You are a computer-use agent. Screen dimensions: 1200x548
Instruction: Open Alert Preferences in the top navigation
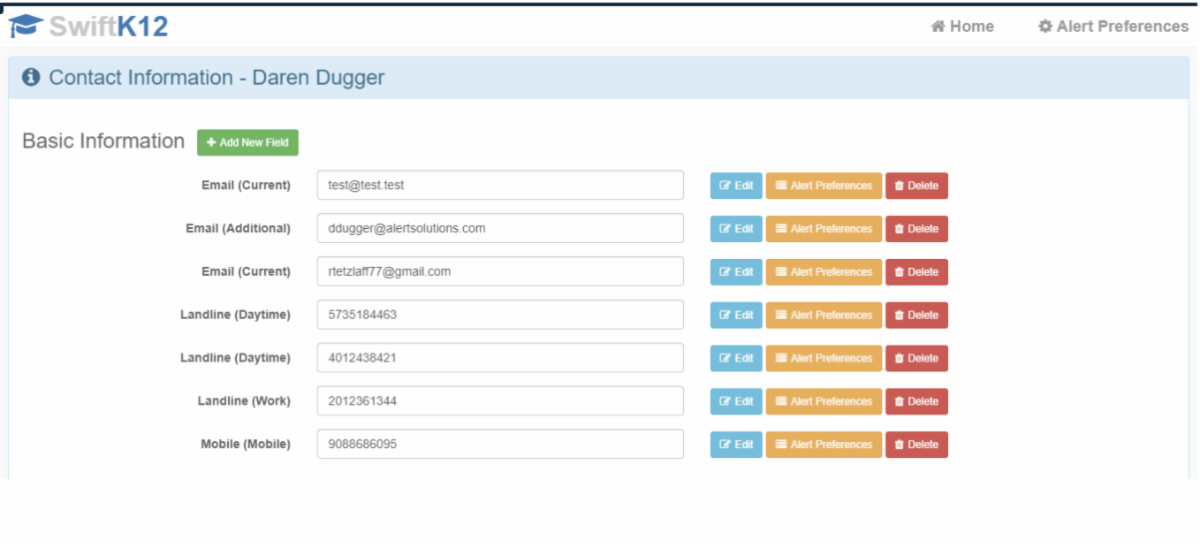coord(1113,26)
